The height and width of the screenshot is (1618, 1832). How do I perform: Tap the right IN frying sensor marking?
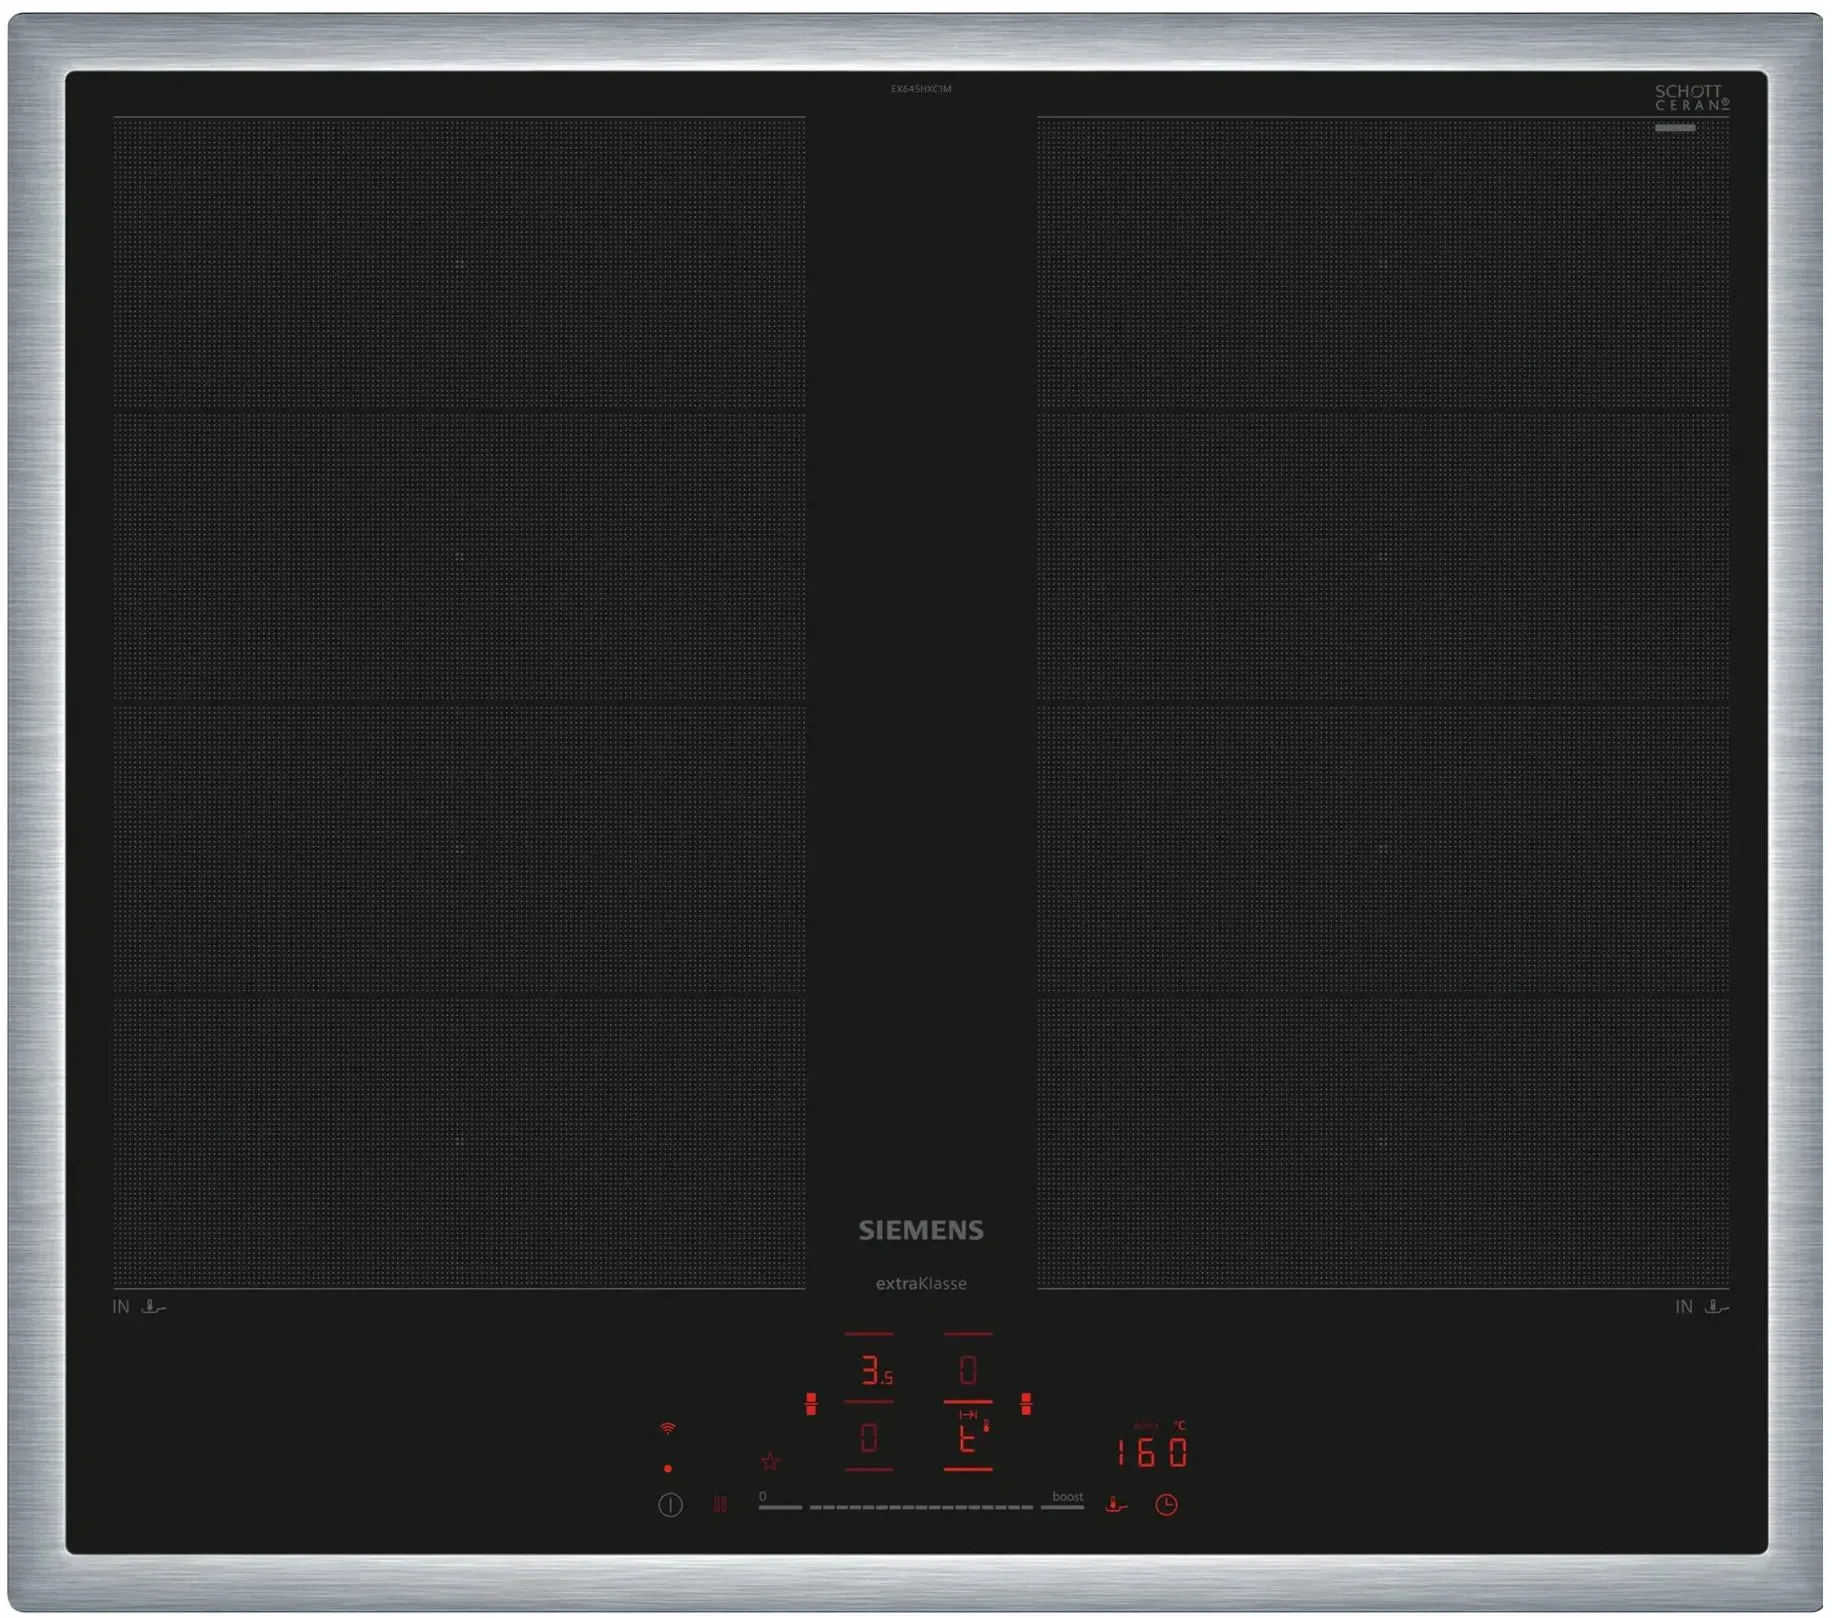pos(1702,1306)
